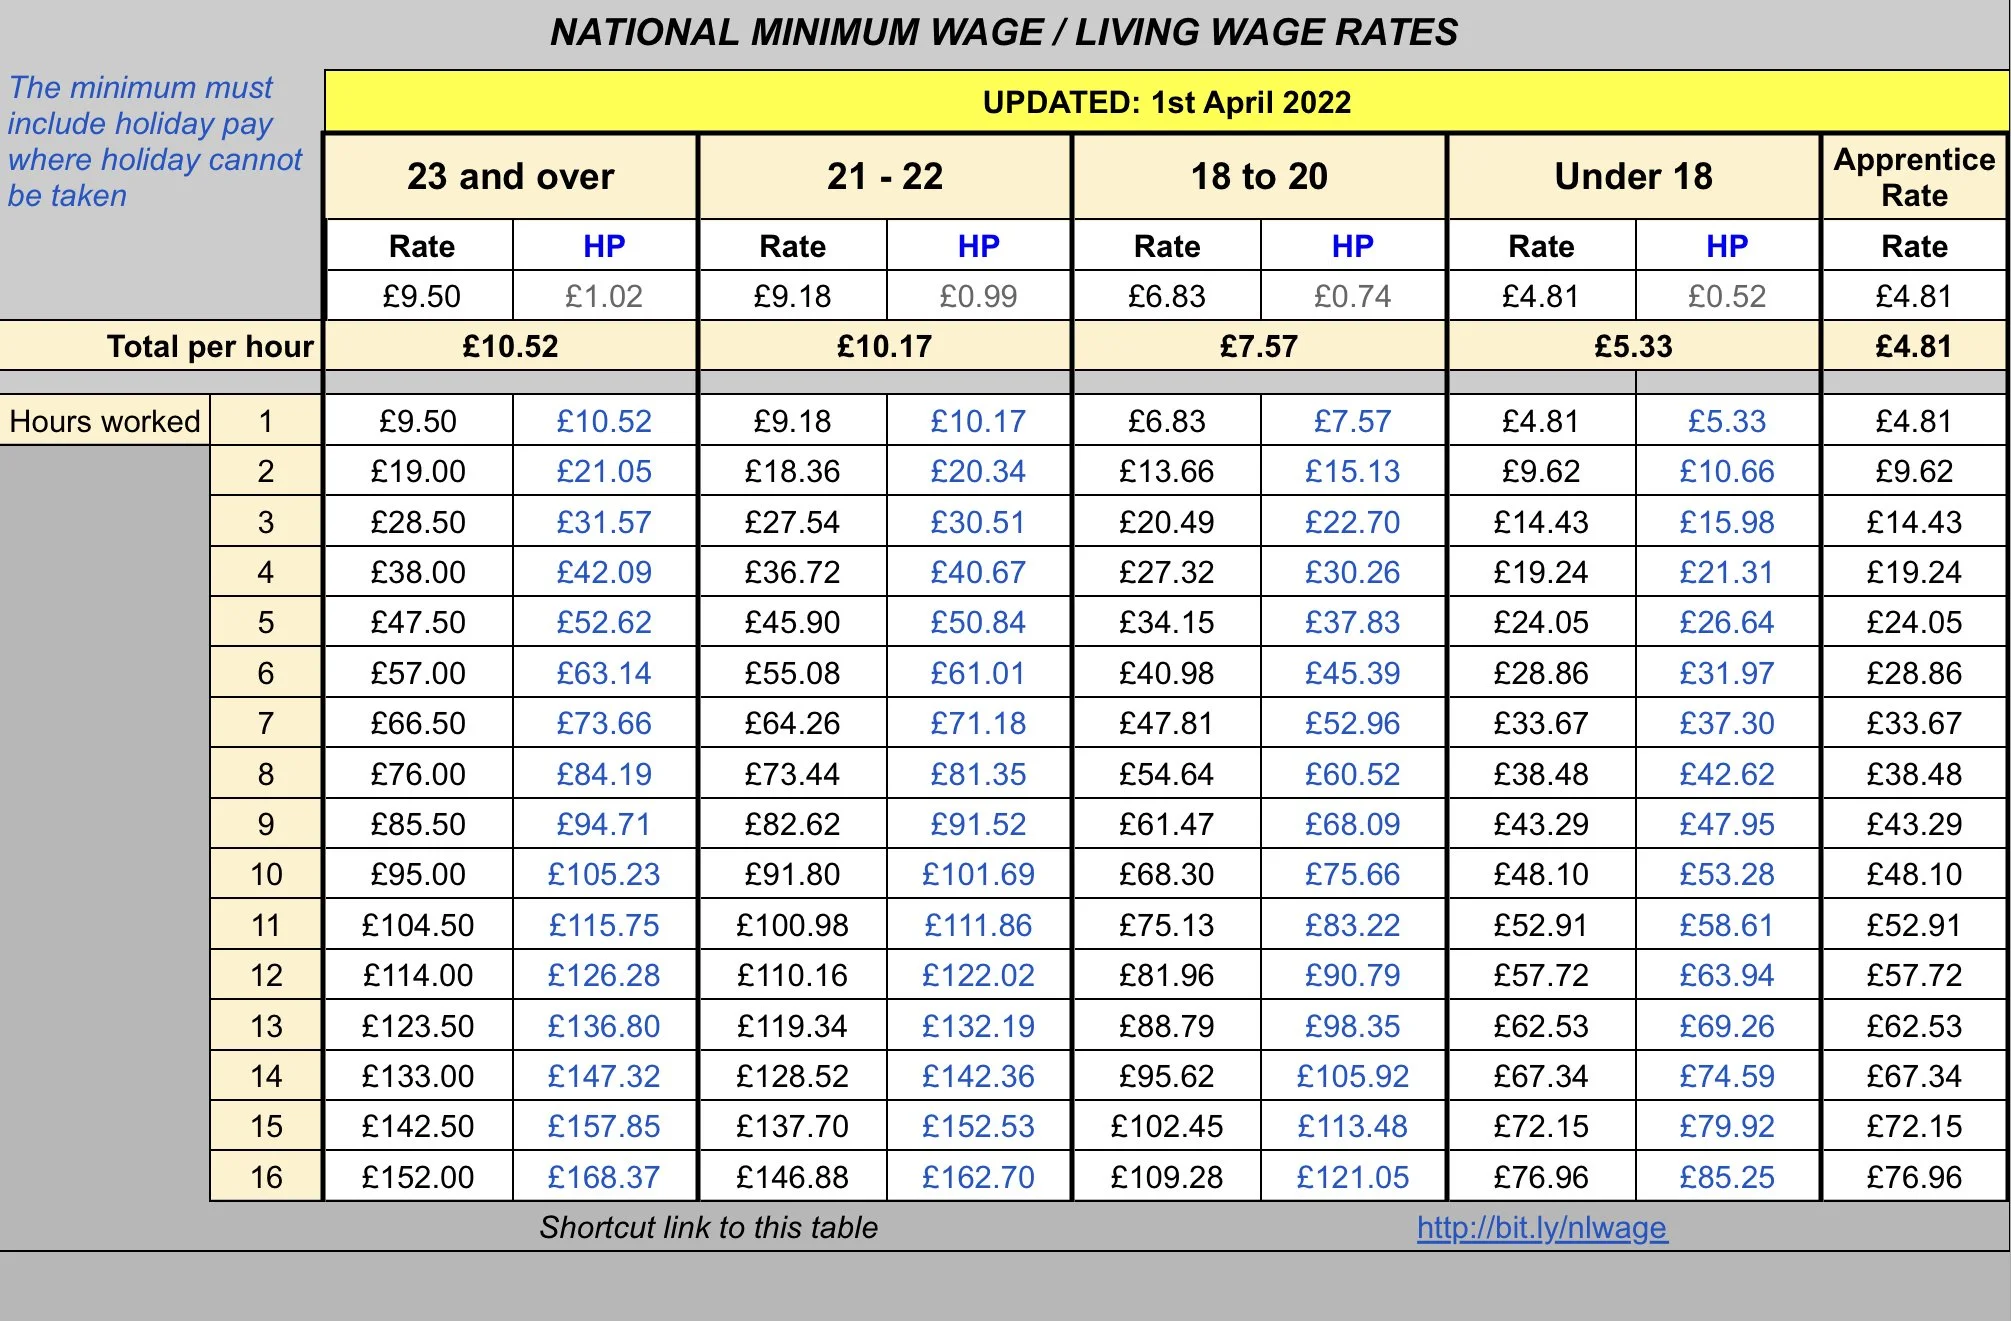The width and height of the screenshot is (2011, 1321).
Task: Select the '21 - 22' age group header
Action: [x=884, y=177]
